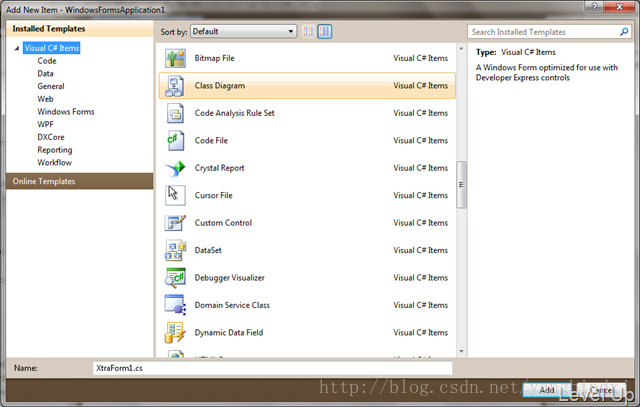The width and height of the screenshot is (640, 407).
Task: Switch to medium icons view
Action: pyautogui.click(x=325, y=31)
